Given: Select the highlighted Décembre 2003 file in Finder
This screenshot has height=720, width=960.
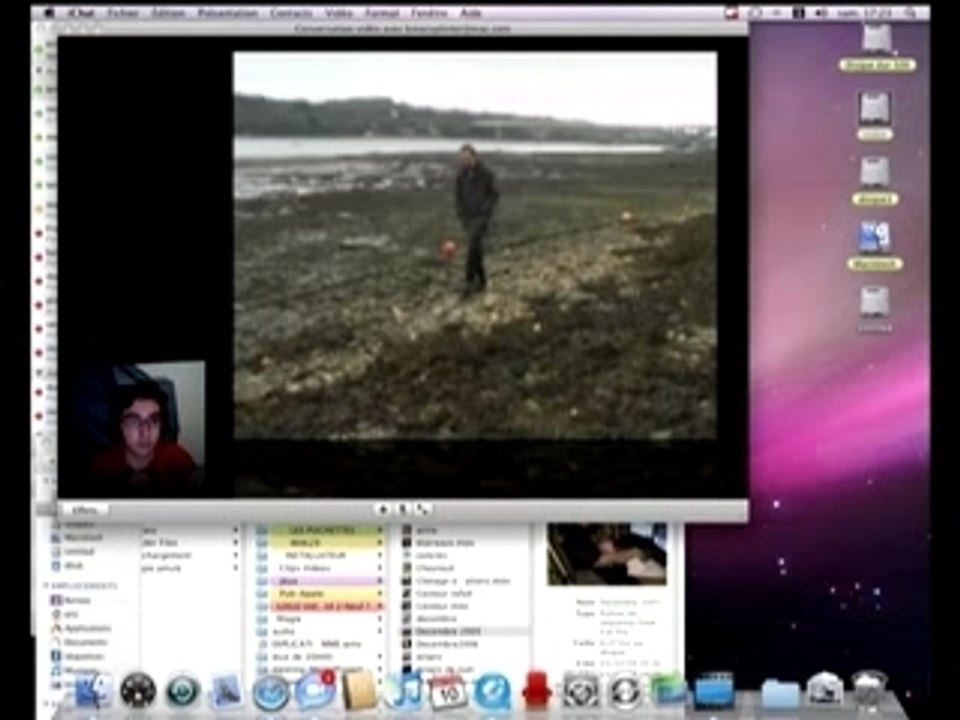Looking at the screenshot, I should (465, 631).
